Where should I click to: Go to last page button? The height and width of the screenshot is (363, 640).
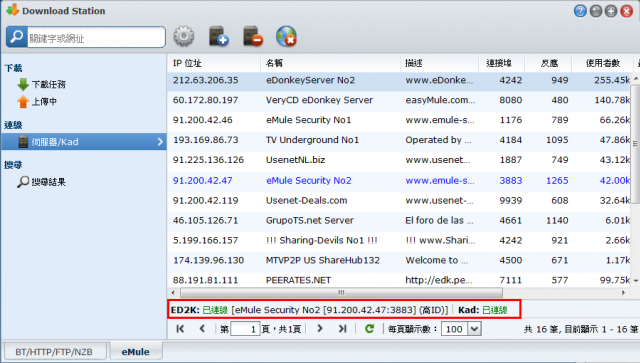[x=342, y=329]
